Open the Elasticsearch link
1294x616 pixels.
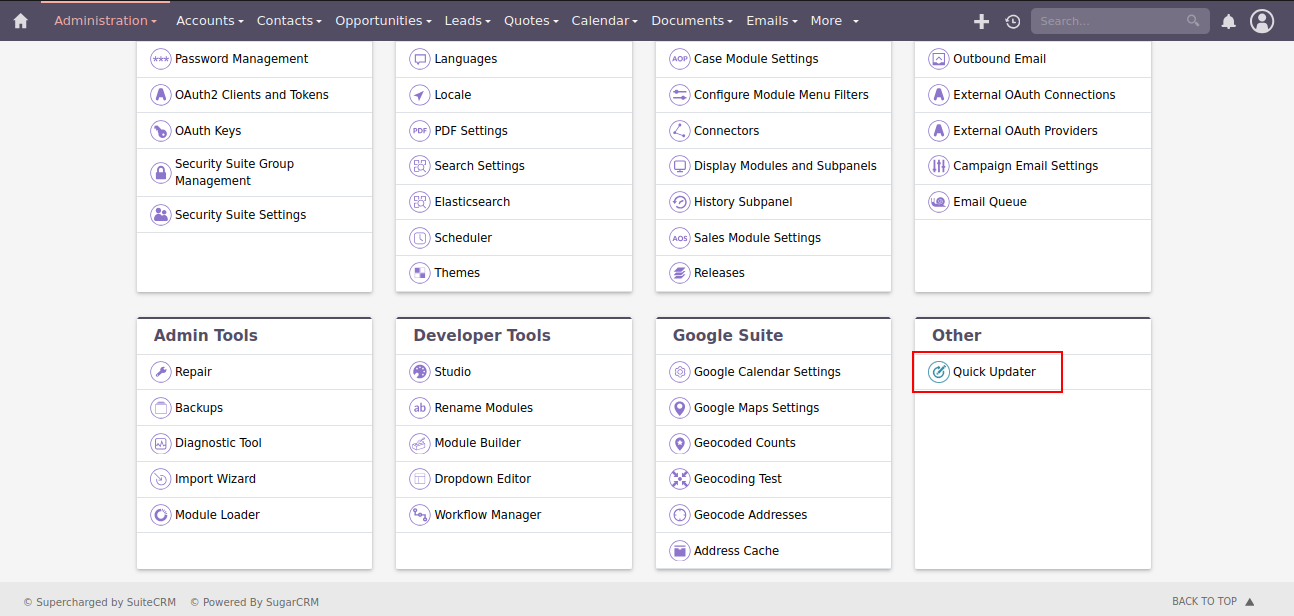click(472, 202)
